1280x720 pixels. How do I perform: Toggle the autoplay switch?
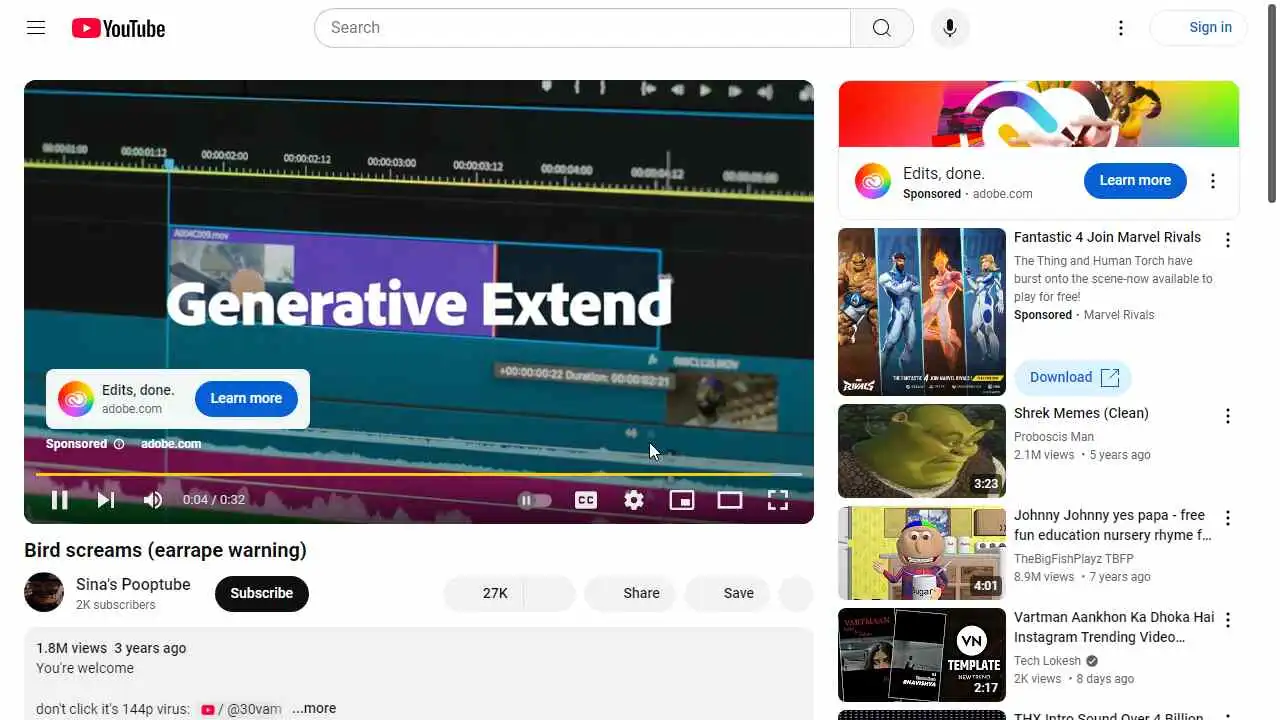click(535, 500)
